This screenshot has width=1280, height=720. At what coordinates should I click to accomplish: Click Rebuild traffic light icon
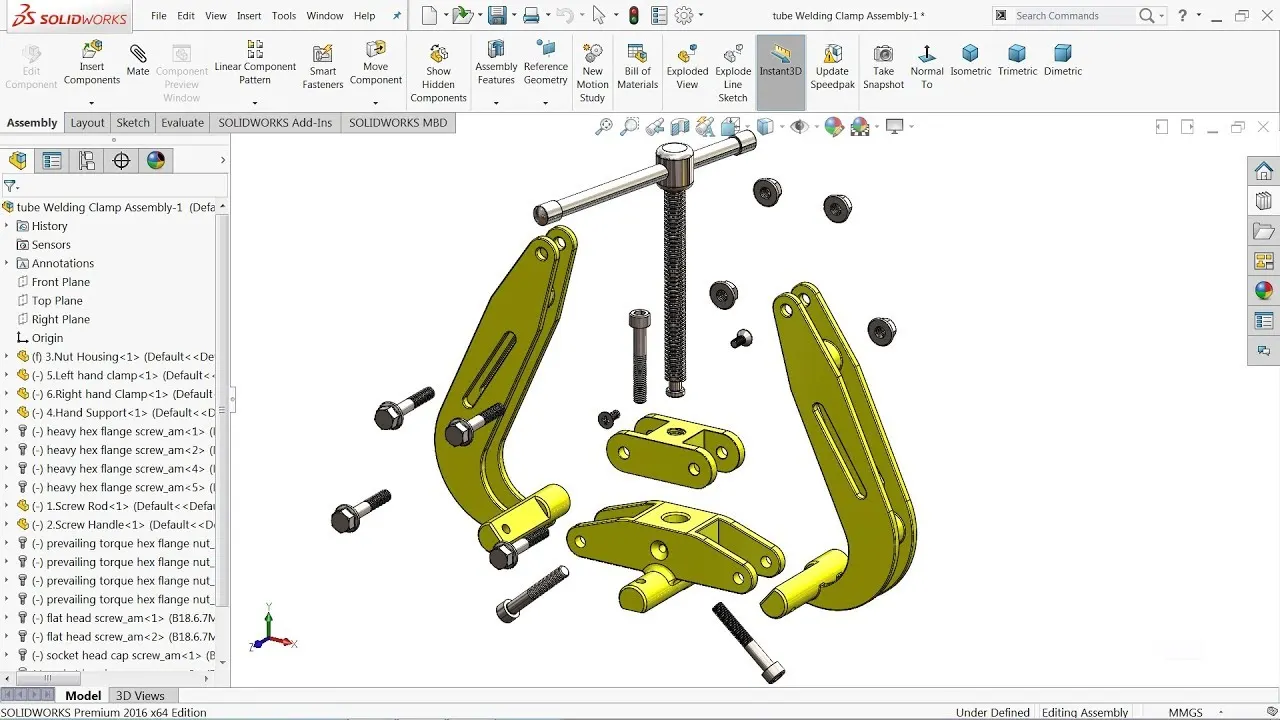[633, 15]
